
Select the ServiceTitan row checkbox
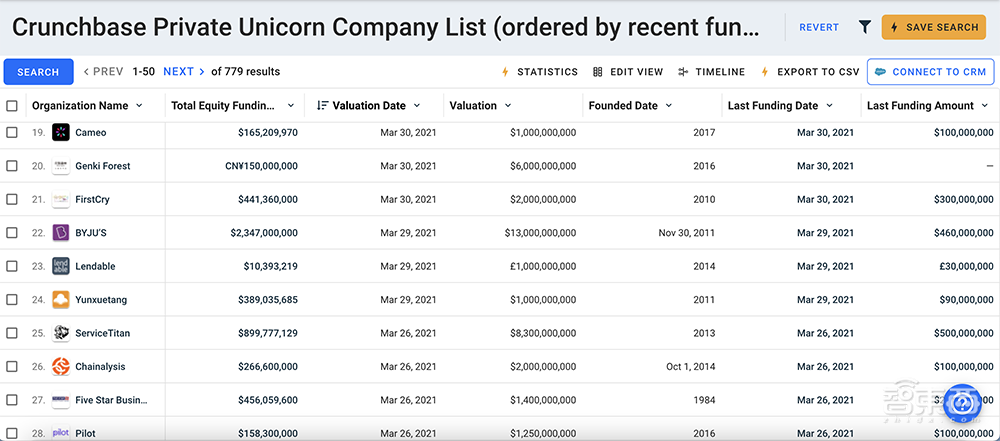(12, 333)
